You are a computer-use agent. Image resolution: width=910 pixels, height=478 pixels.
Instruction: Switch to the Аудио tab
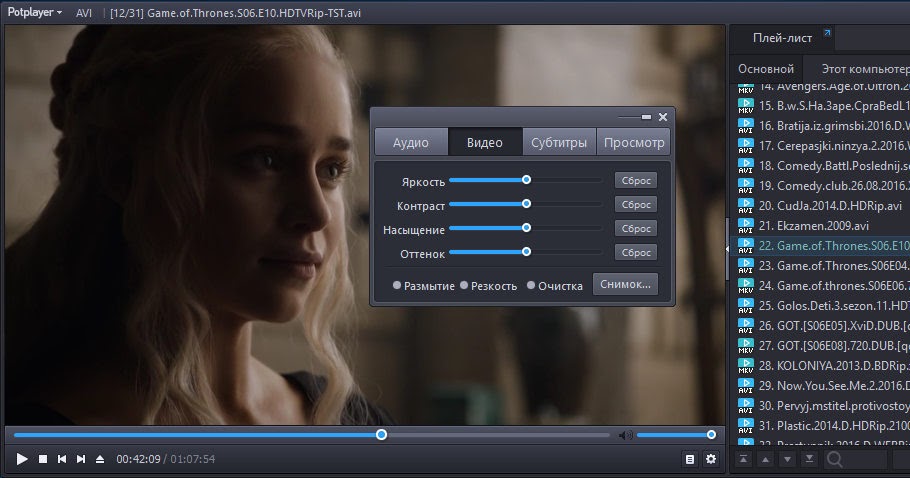point(410,142)
